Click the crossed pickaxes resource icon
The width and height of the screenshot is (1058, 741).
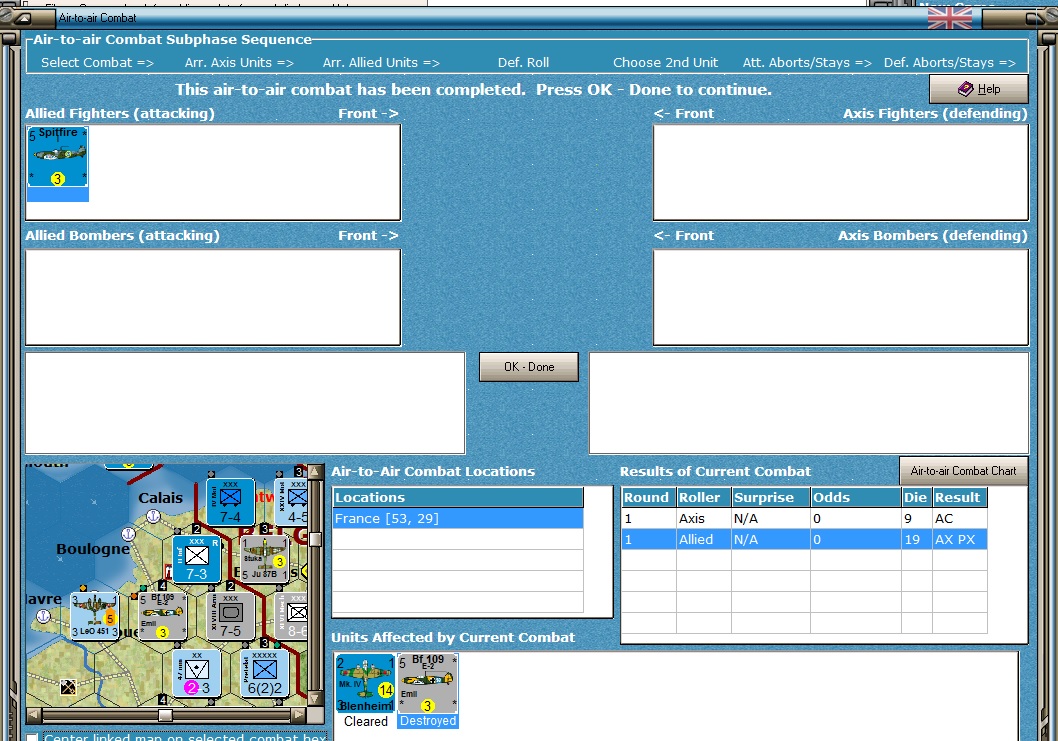pyautogui.click(x=68, y=687)
